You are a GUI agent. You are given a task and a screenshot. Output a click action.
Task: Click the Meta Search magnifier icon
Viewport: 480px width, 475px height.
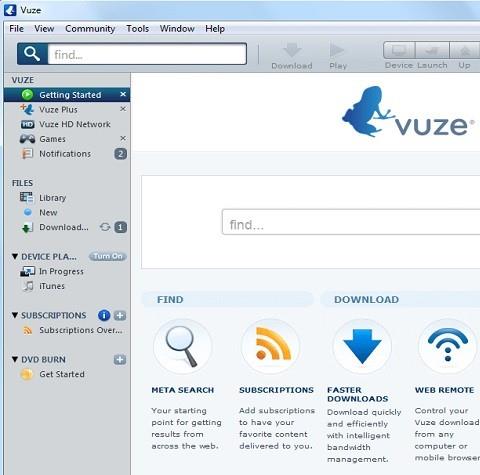tap(182, 347)
